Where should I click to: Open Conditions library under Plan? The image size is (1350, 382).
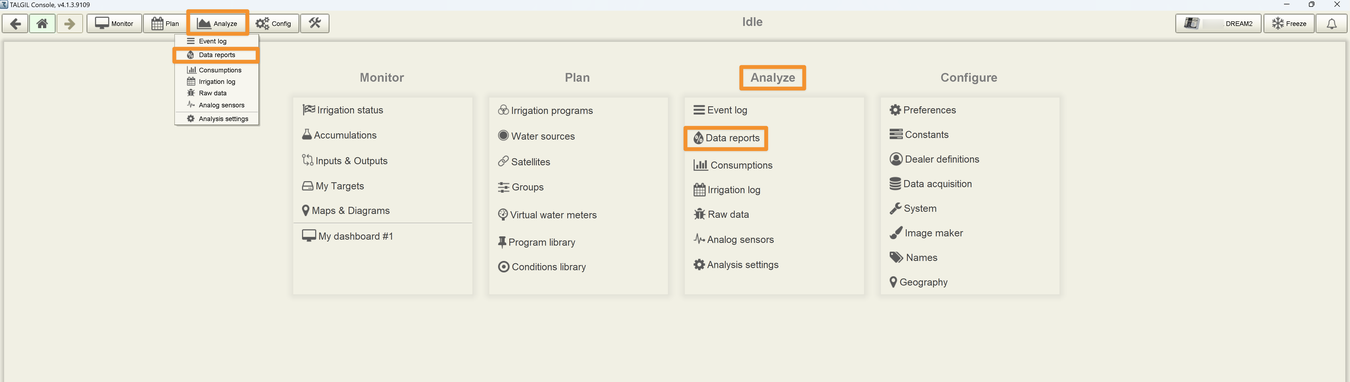542,267
